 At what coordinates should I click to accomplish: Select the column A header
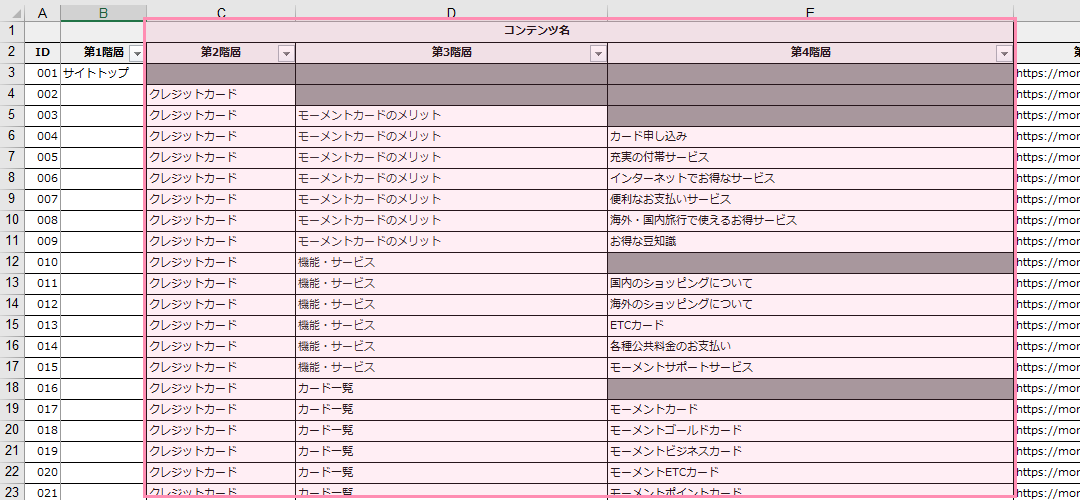point(42,12)
